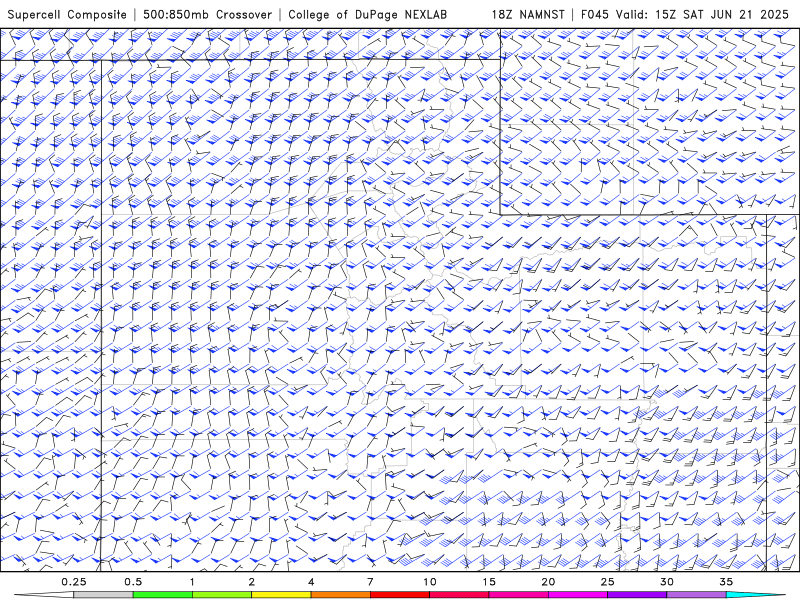This screenshot has width=800, height=600.
Task: Click the 'F045 Valid: 15Z SAT JUN 21 2025' text
Action: click(x=685, y=15)
